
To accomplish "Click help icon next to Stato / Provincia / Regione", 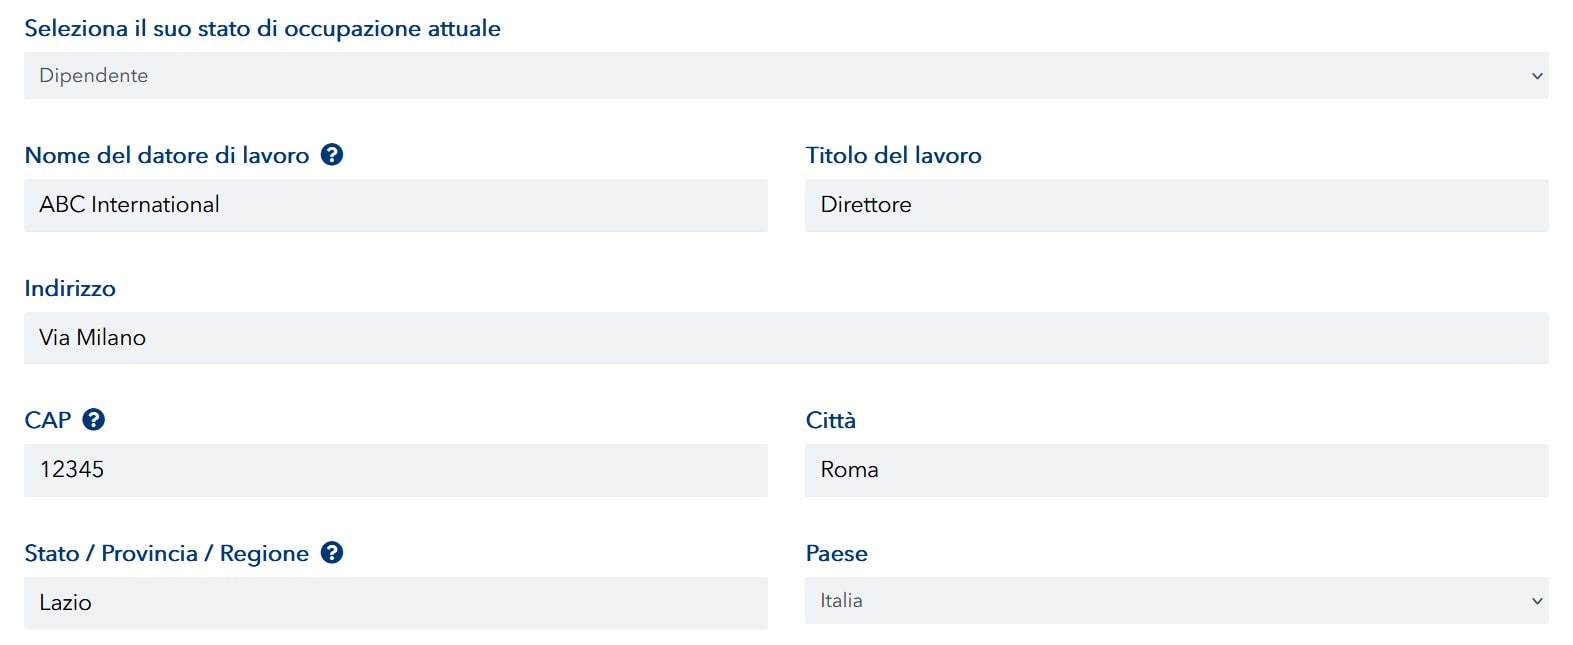I will pos(332,553).
